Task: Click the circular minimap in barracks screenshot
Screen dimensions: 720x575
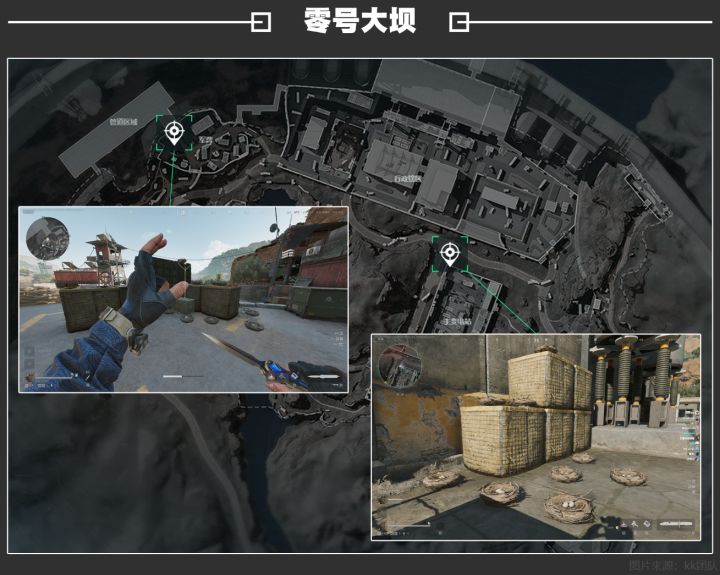Action: 48,239
